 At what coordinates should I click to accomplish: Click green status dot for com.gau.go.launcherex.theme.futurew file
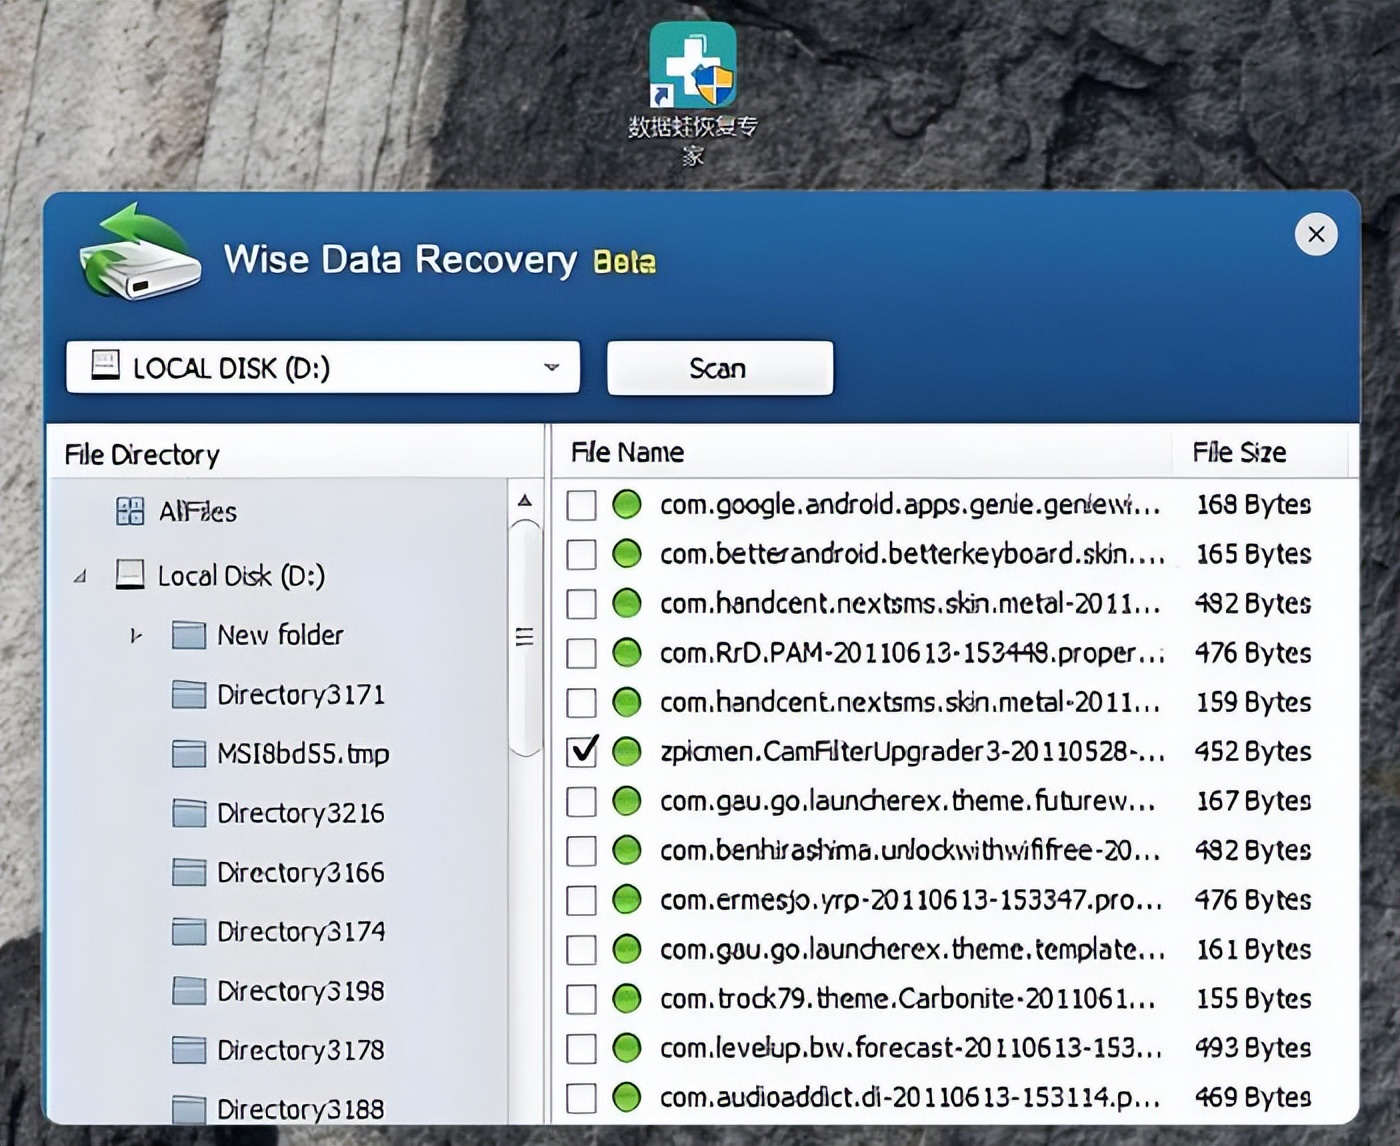[x=627, y=801]
